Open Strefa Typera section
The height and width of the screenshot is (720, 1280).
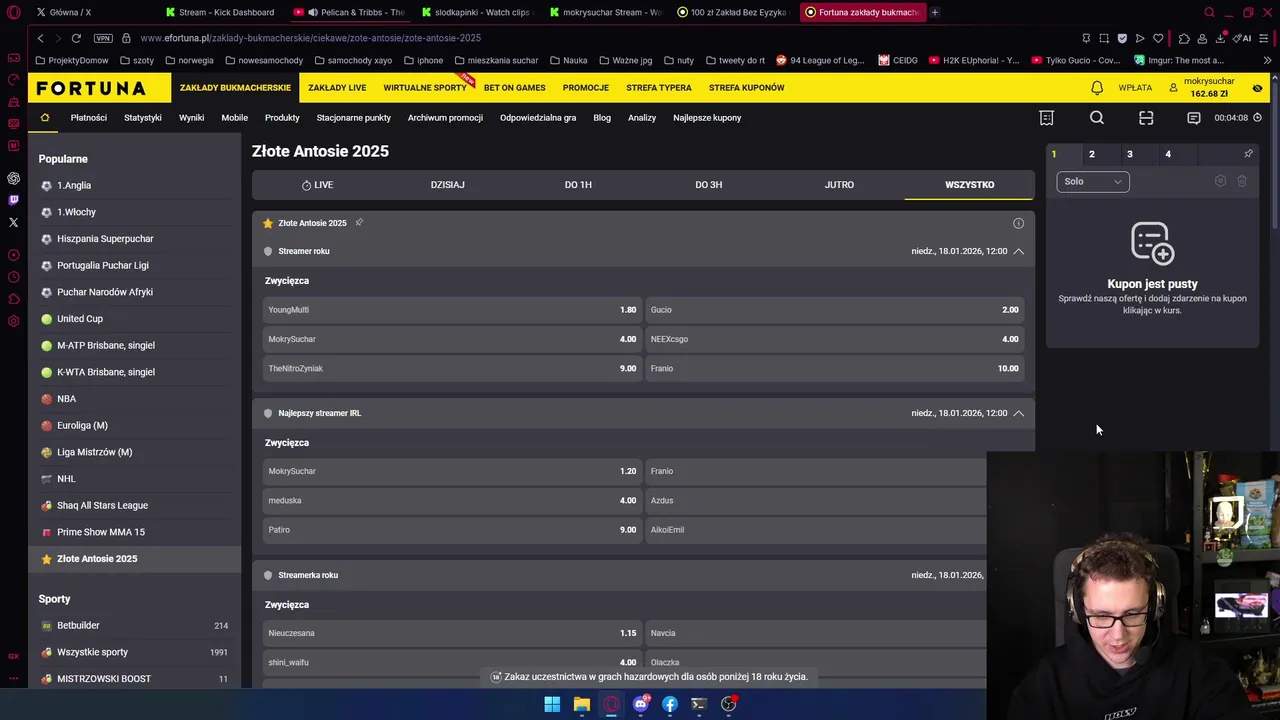click(x=659, y=88)
